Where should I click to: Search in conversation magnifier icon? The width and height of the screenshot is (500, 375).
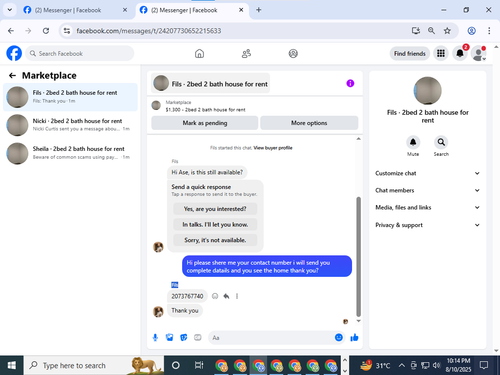[x=441, y=142]
